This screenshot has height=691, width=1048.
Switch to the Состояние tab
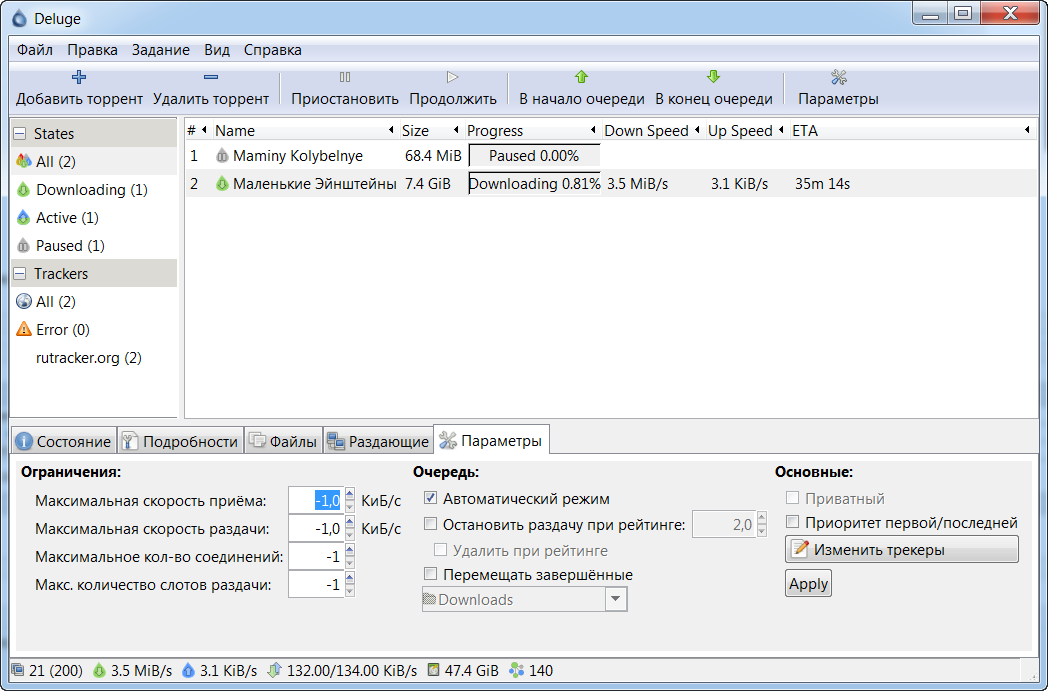(63, 441)
